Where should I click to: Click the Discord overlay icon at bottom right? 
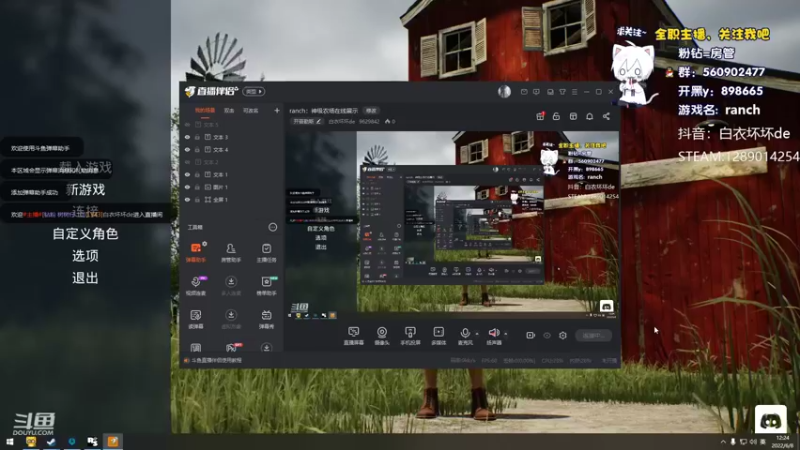click(x=770, y=420)
